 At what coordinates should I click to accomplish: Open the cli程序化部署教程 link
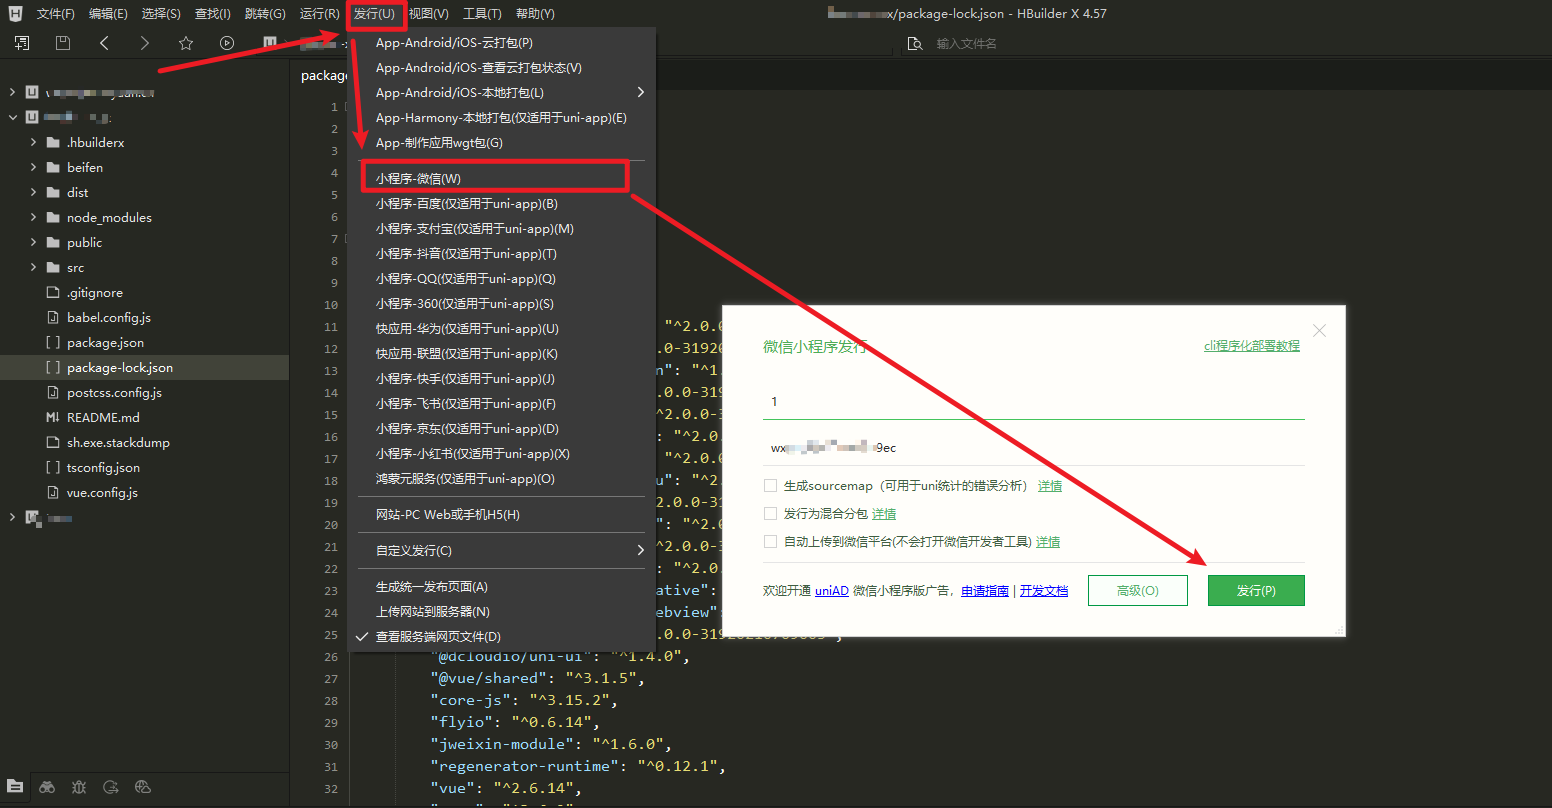click(1252, 345)
